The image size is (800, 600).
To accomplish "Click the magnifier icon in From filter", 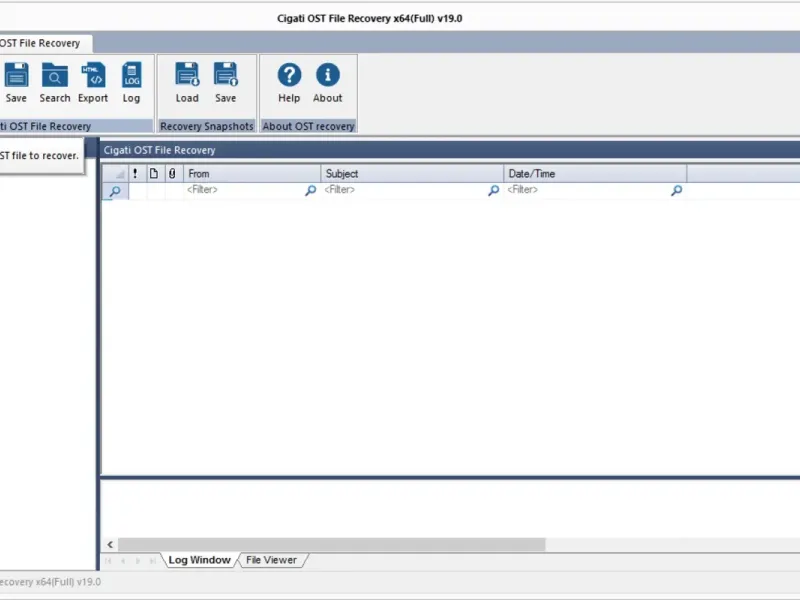I will 310,190.
